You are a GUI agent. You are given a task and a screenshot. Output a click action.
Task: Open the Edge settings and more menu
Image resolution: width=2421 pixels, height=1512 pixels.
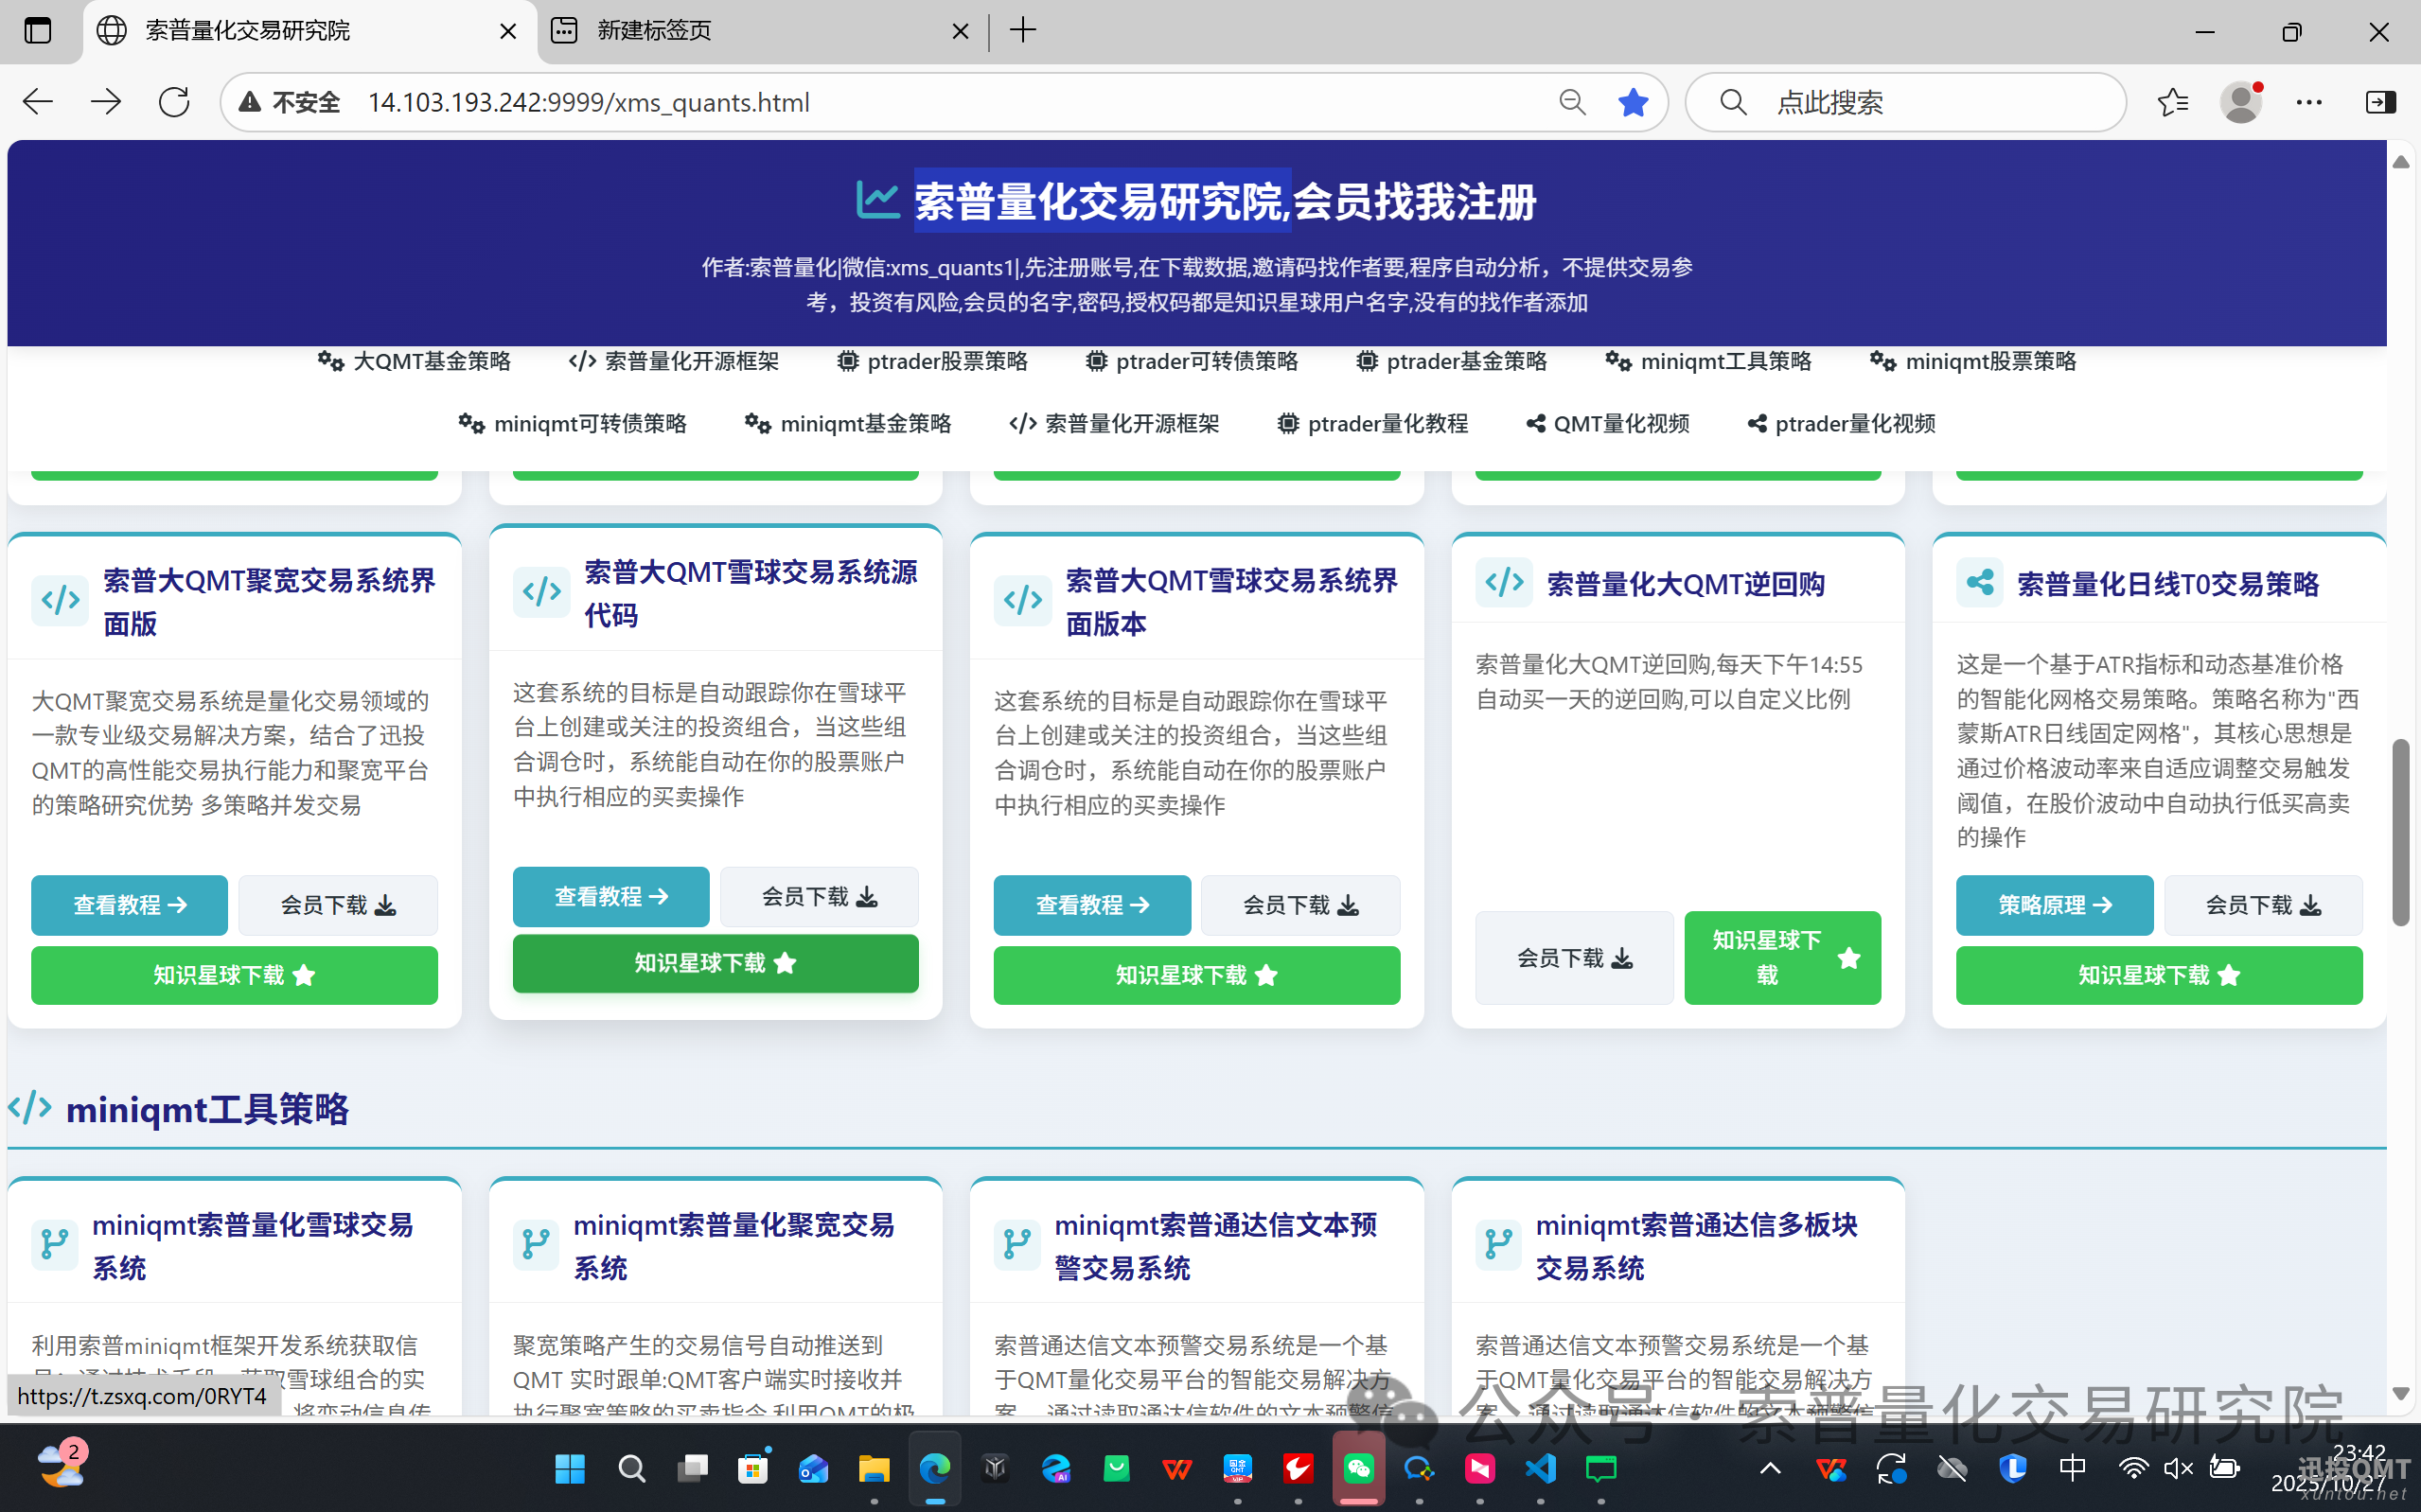pyautogui.click(x=2309, y=102)
